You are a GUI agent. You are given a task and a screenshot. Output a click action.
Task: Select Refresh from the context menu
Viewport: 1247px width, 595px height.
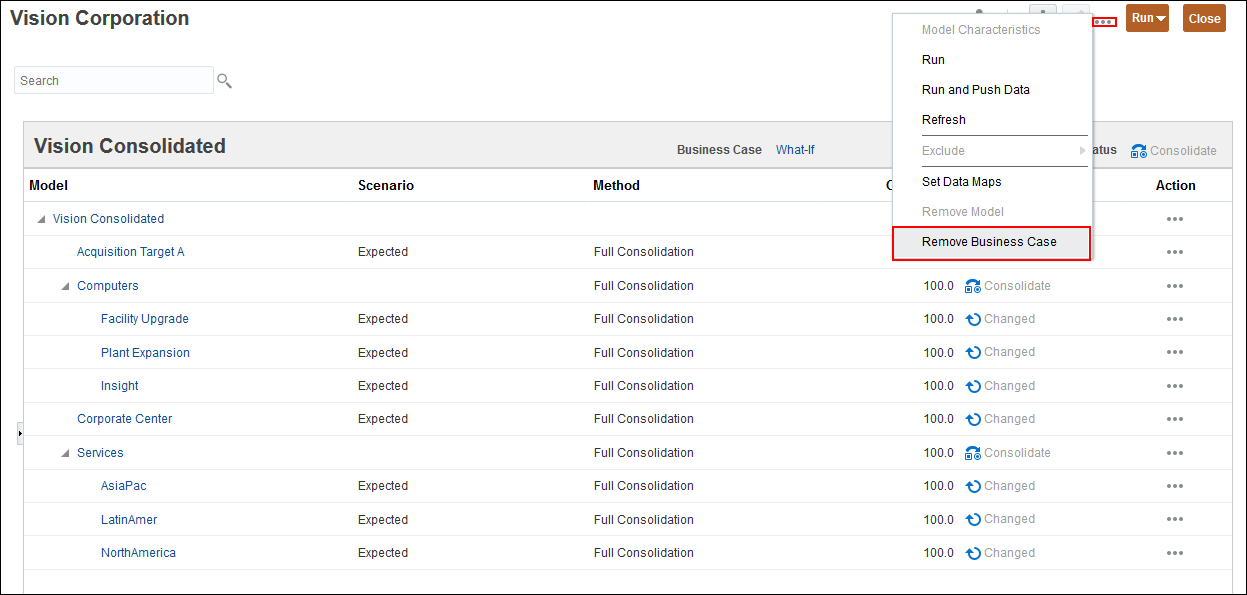click(942, 119)
